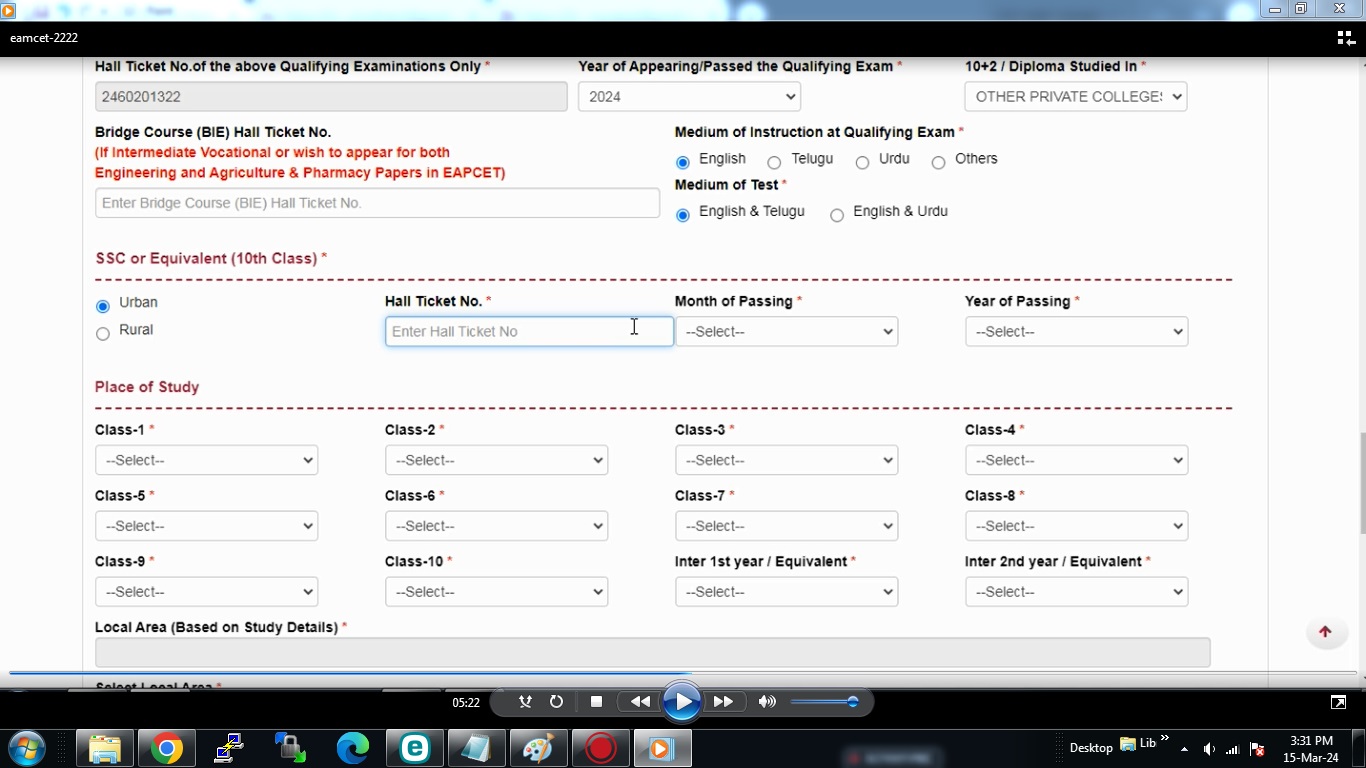
Task: Select Others medium of instruction
Action: (x=938, y=162)
